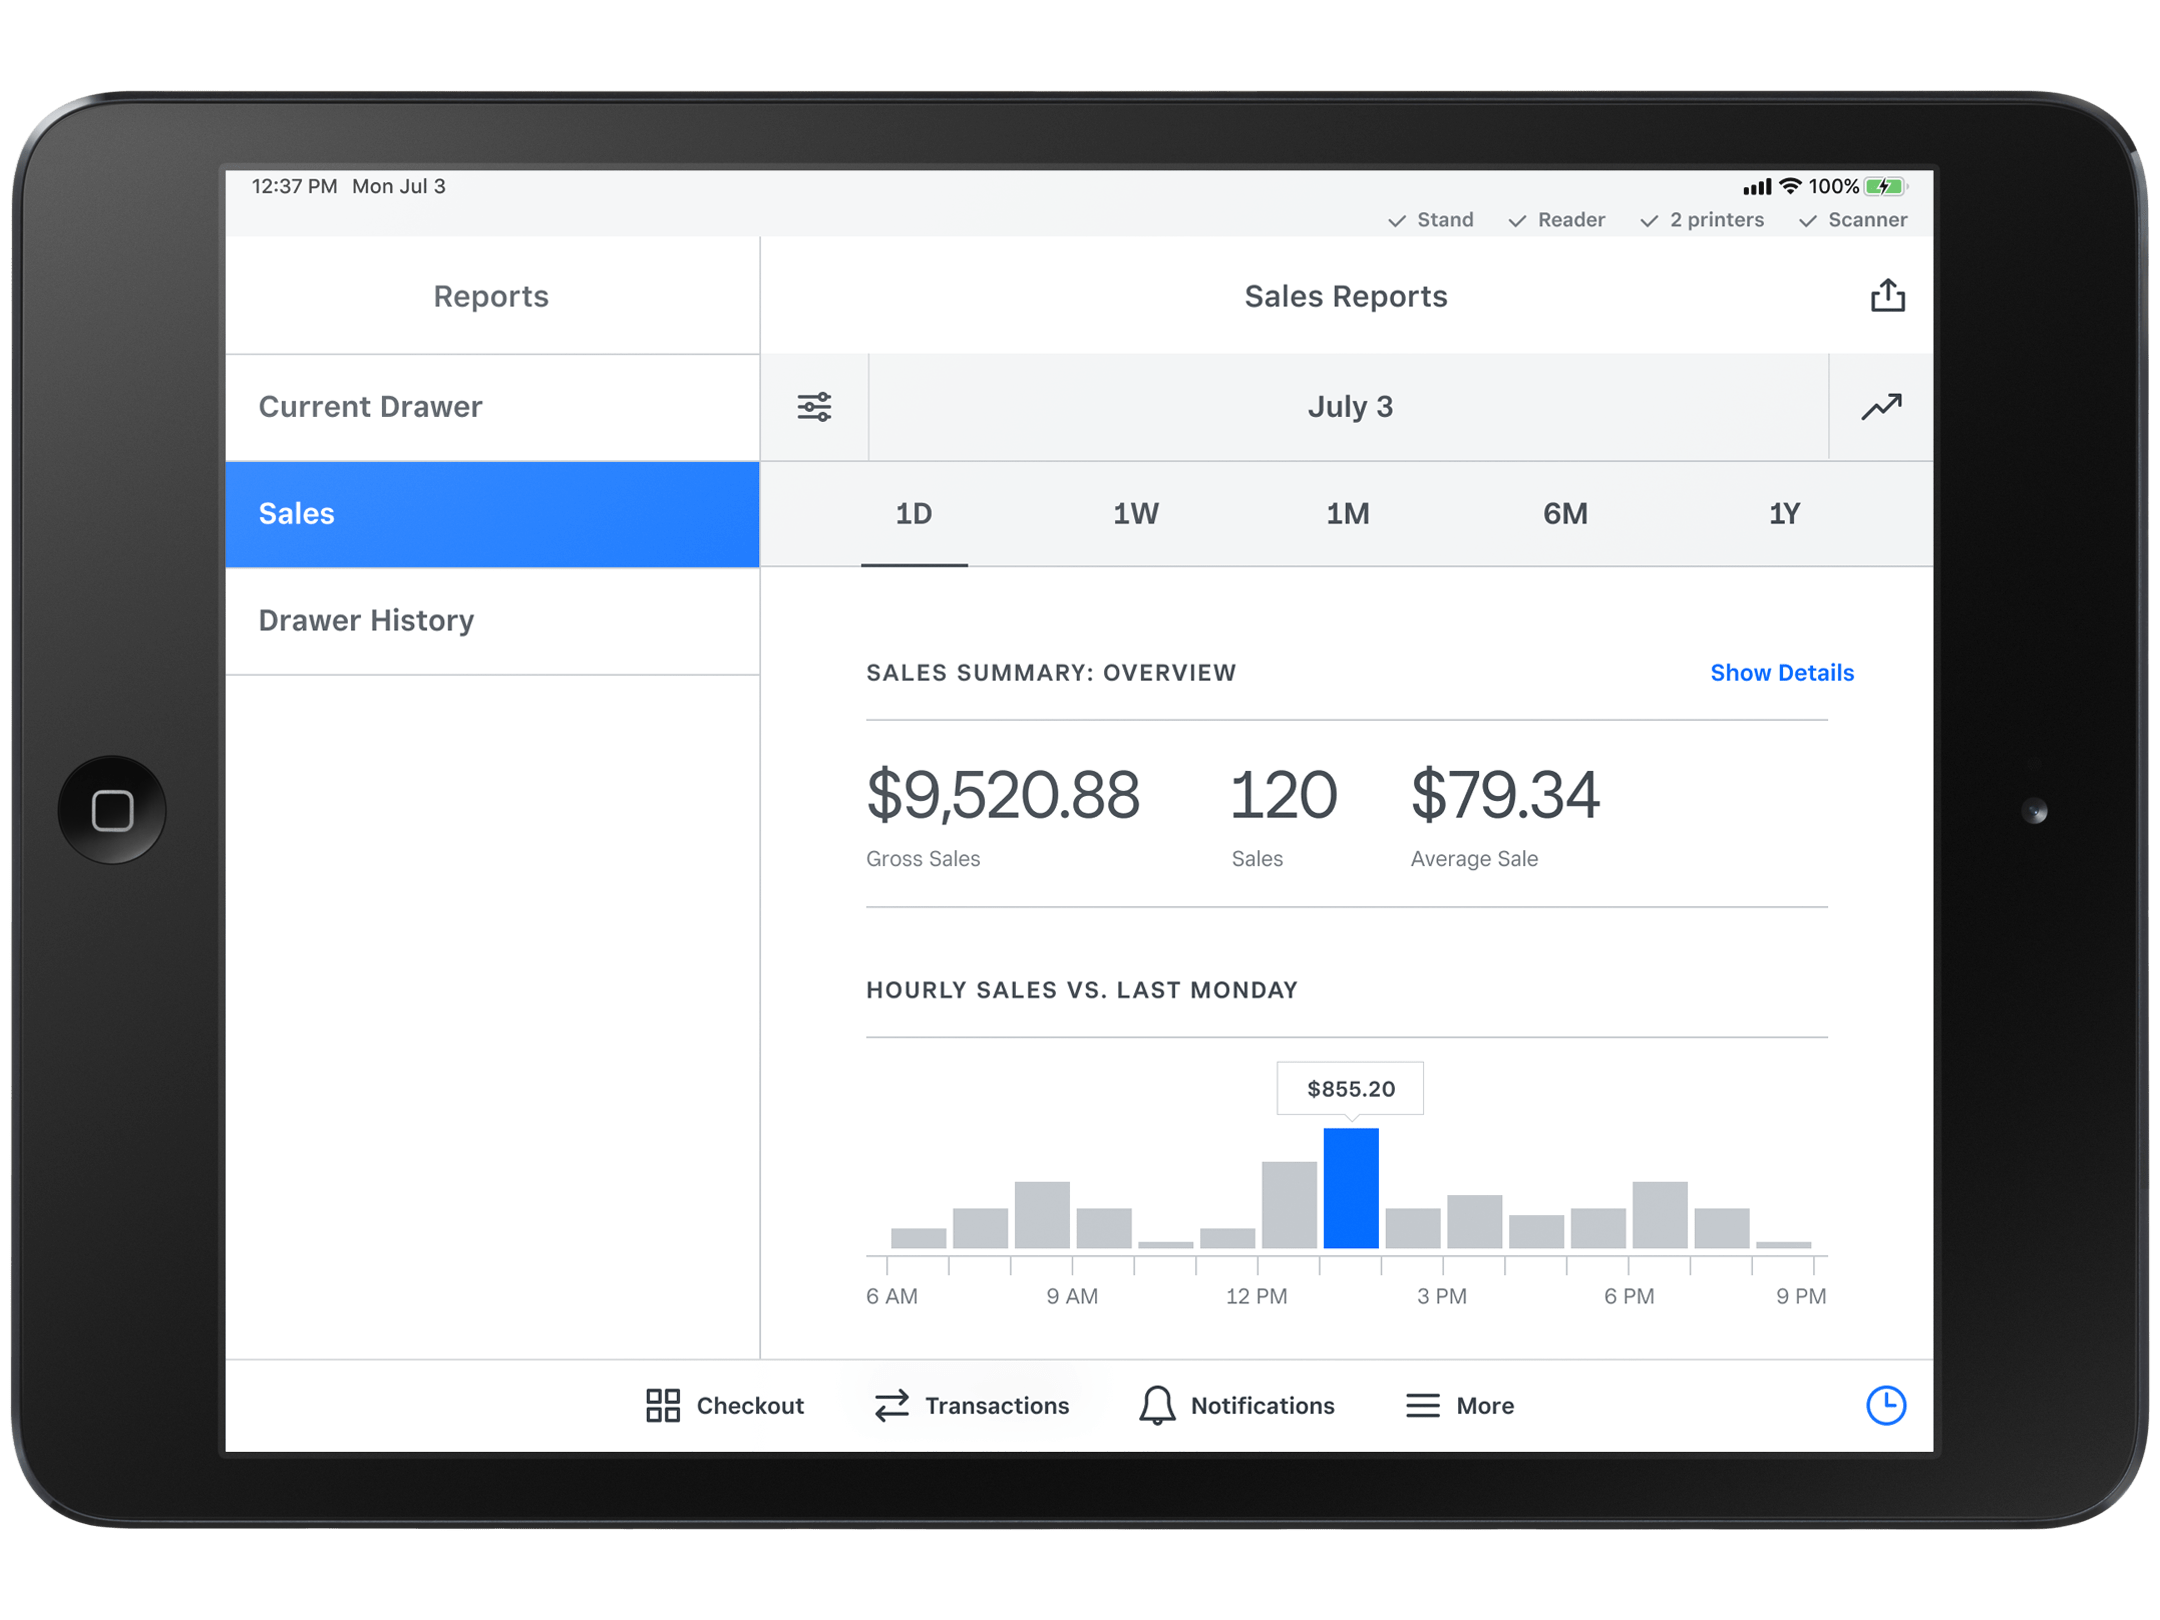This screenshot has height=1620, width=2160.
Task: Open the July 3 date selector
Action: [x=1349, y=407]
